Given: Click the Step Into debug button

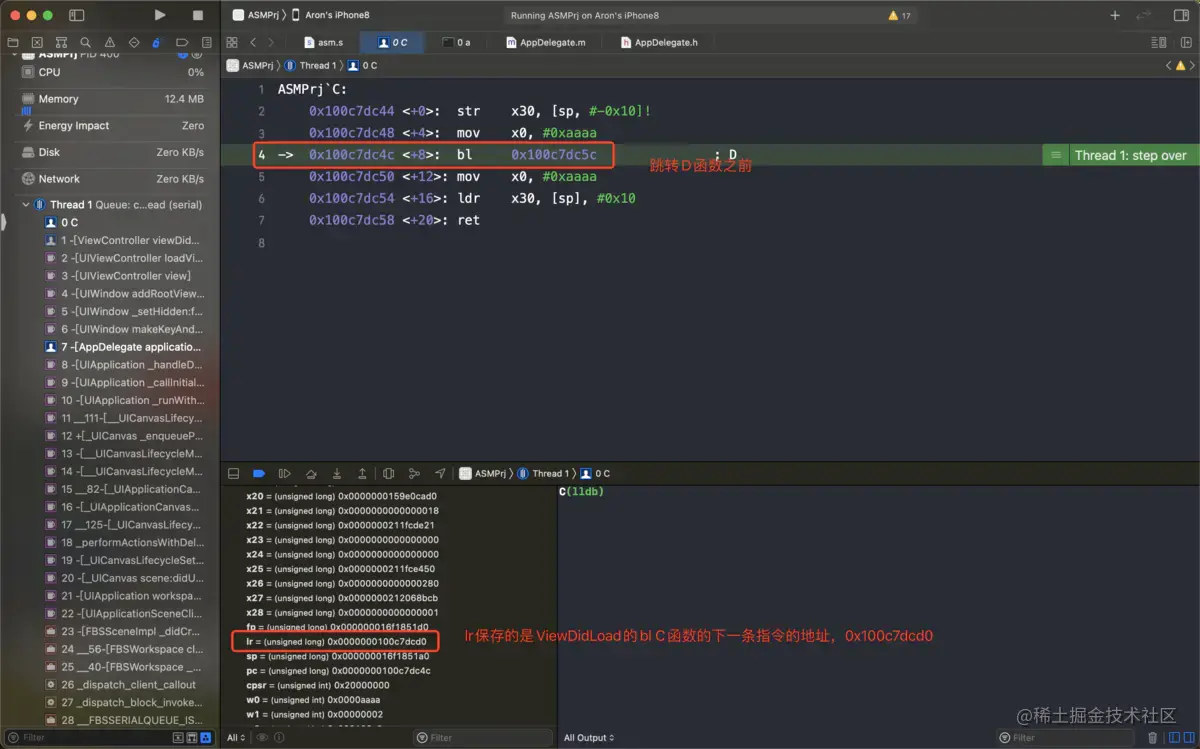Looking at the screenshot, I should click(x=337, y=473).
